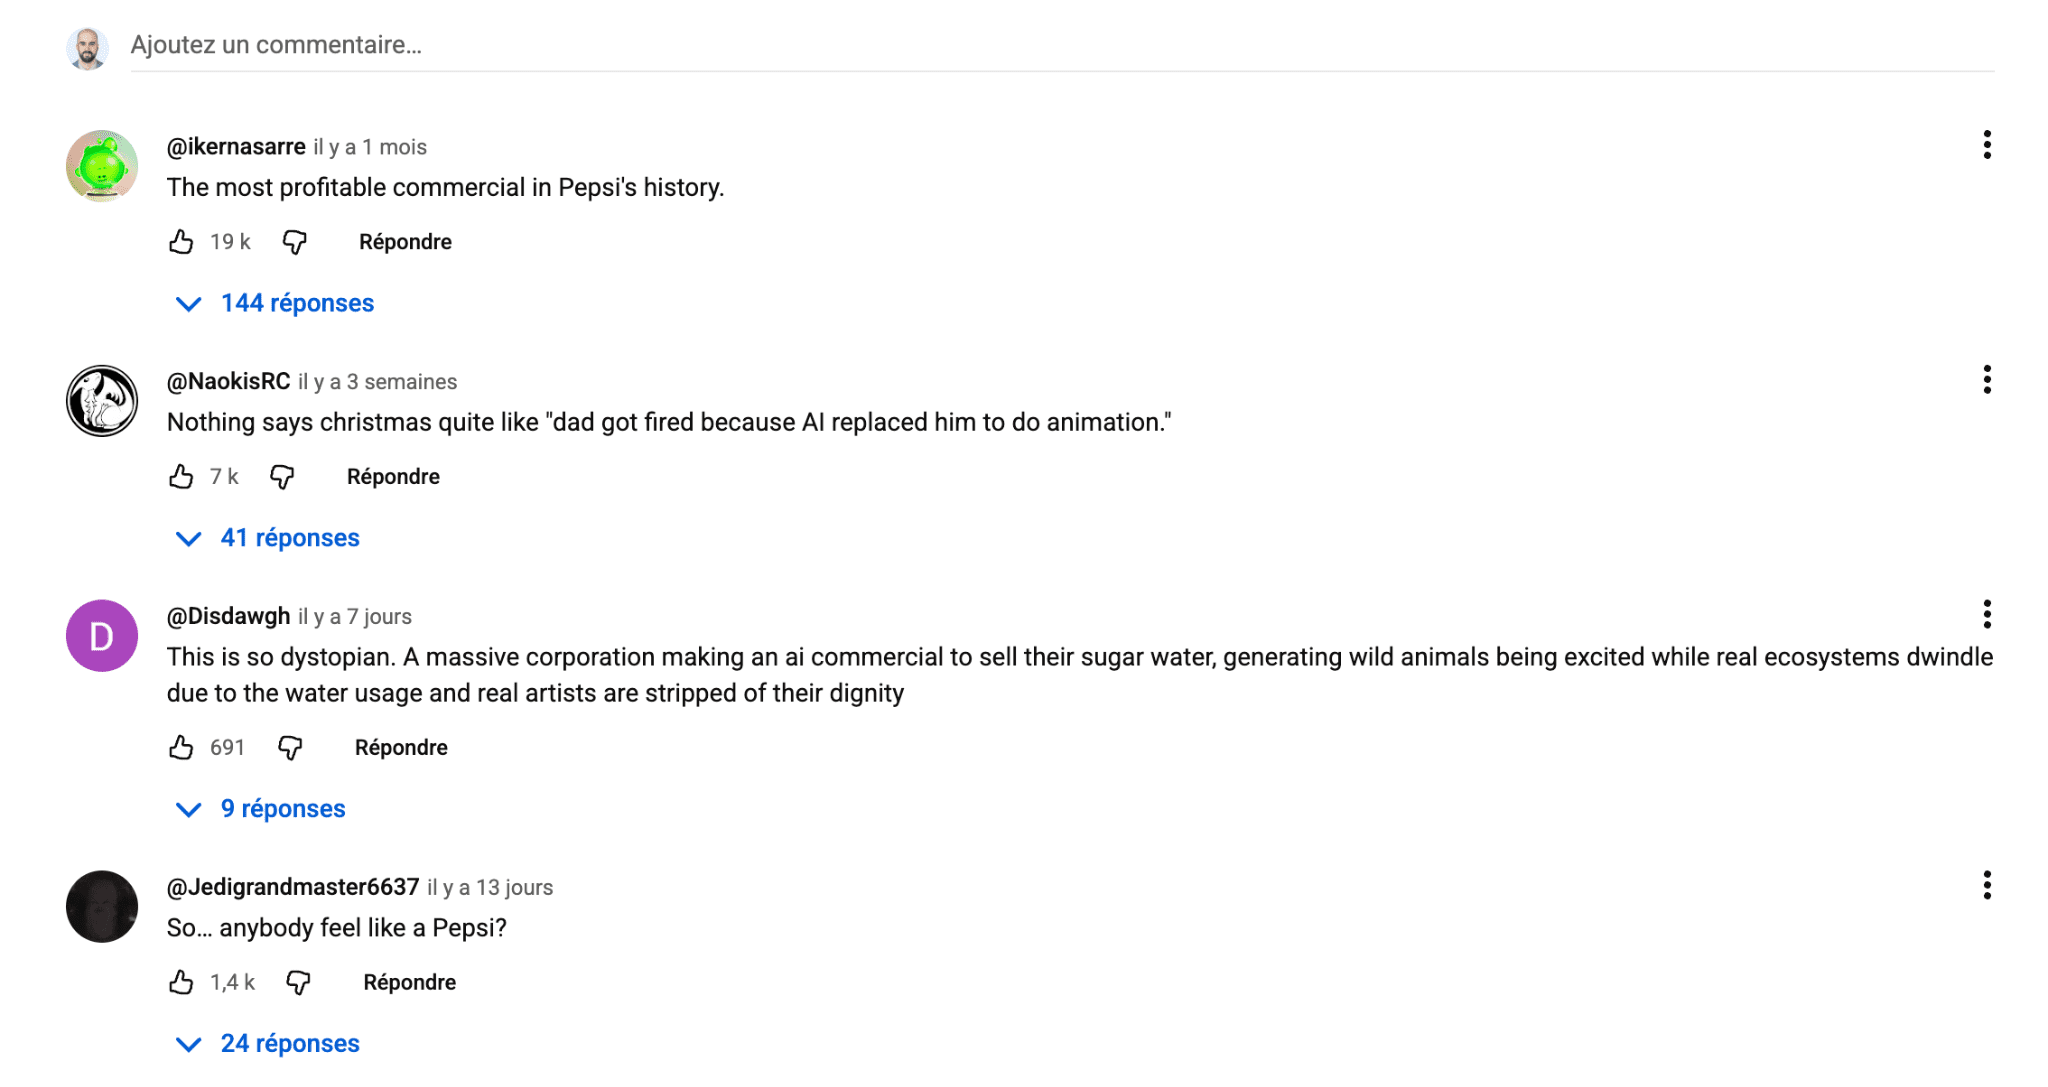This screenshot has width=2048, height=1087.
Task: Click Répondre under @ikernasarre comment
Action: tap(405, 242)
